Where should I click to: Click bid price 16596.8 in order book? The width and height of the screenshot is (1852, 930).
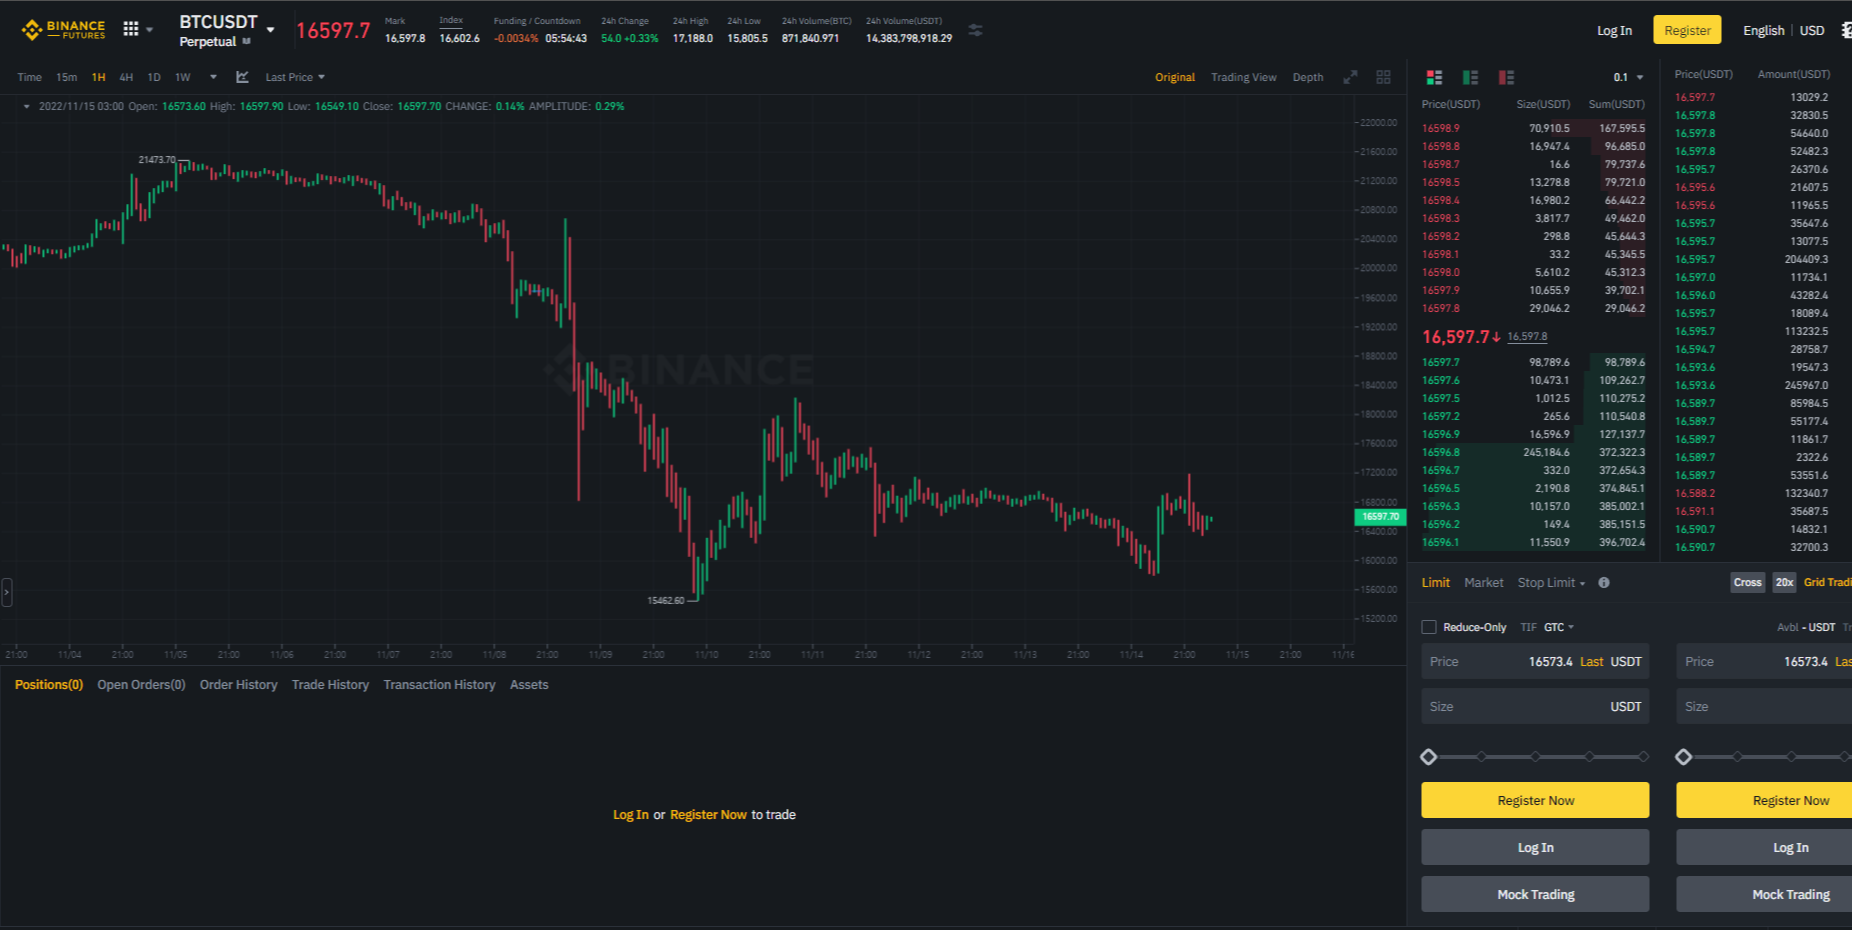pyautogui.click(x=1441, y=452)
